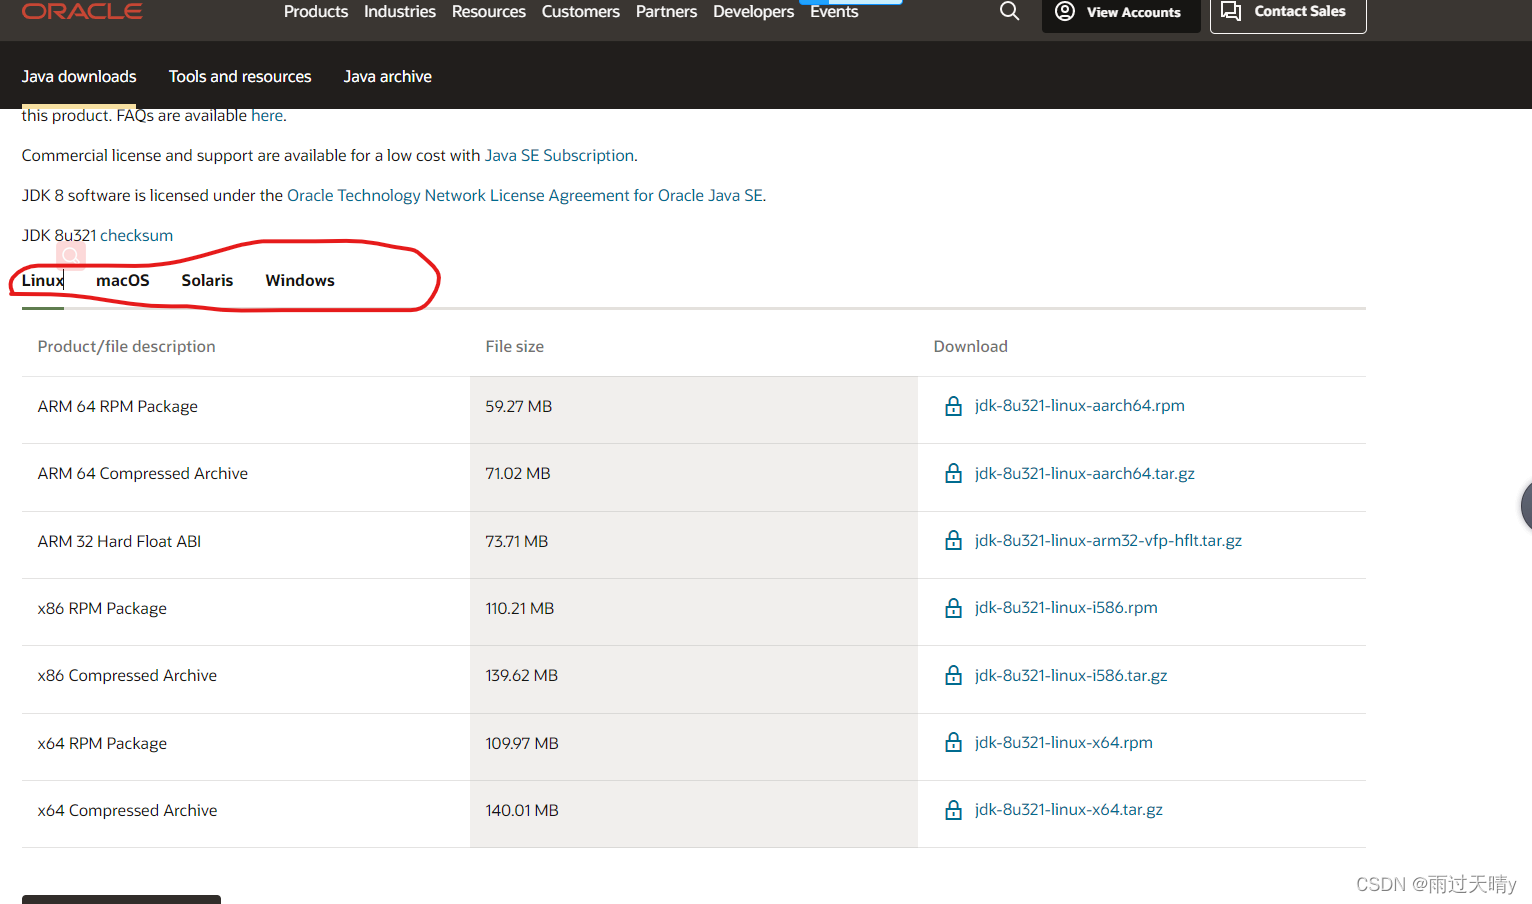This screenshot has height=904, width=1532.
Task: Click 'x64 Compressed Archive' description
Action: click(127, 810)
